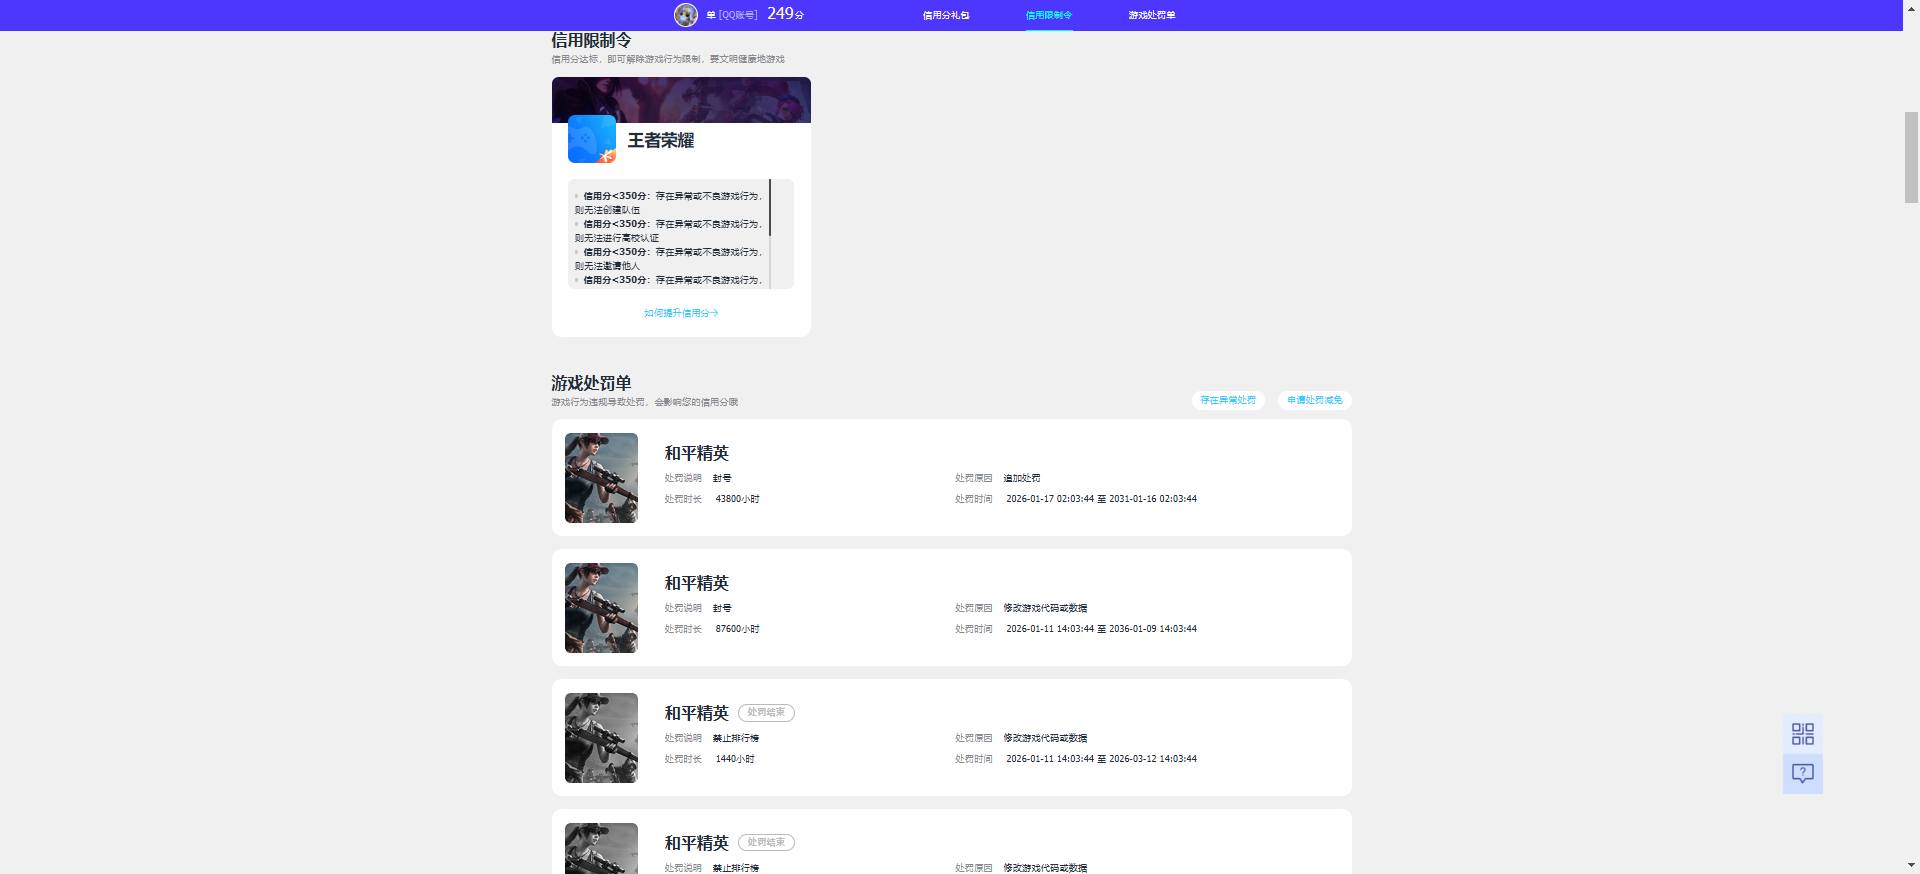1920x874 pixels.
Task: Click the [QQ账号] label in header
Action: [737, 15]
